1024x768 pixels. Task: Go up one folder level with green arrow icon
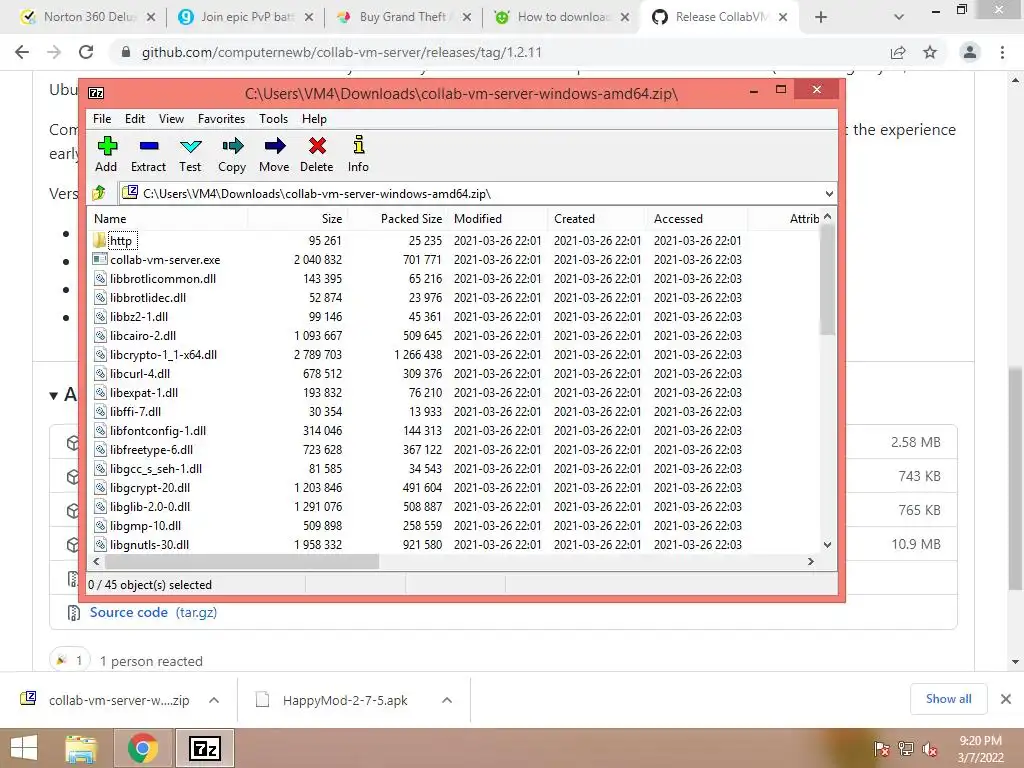click(99, 193)
